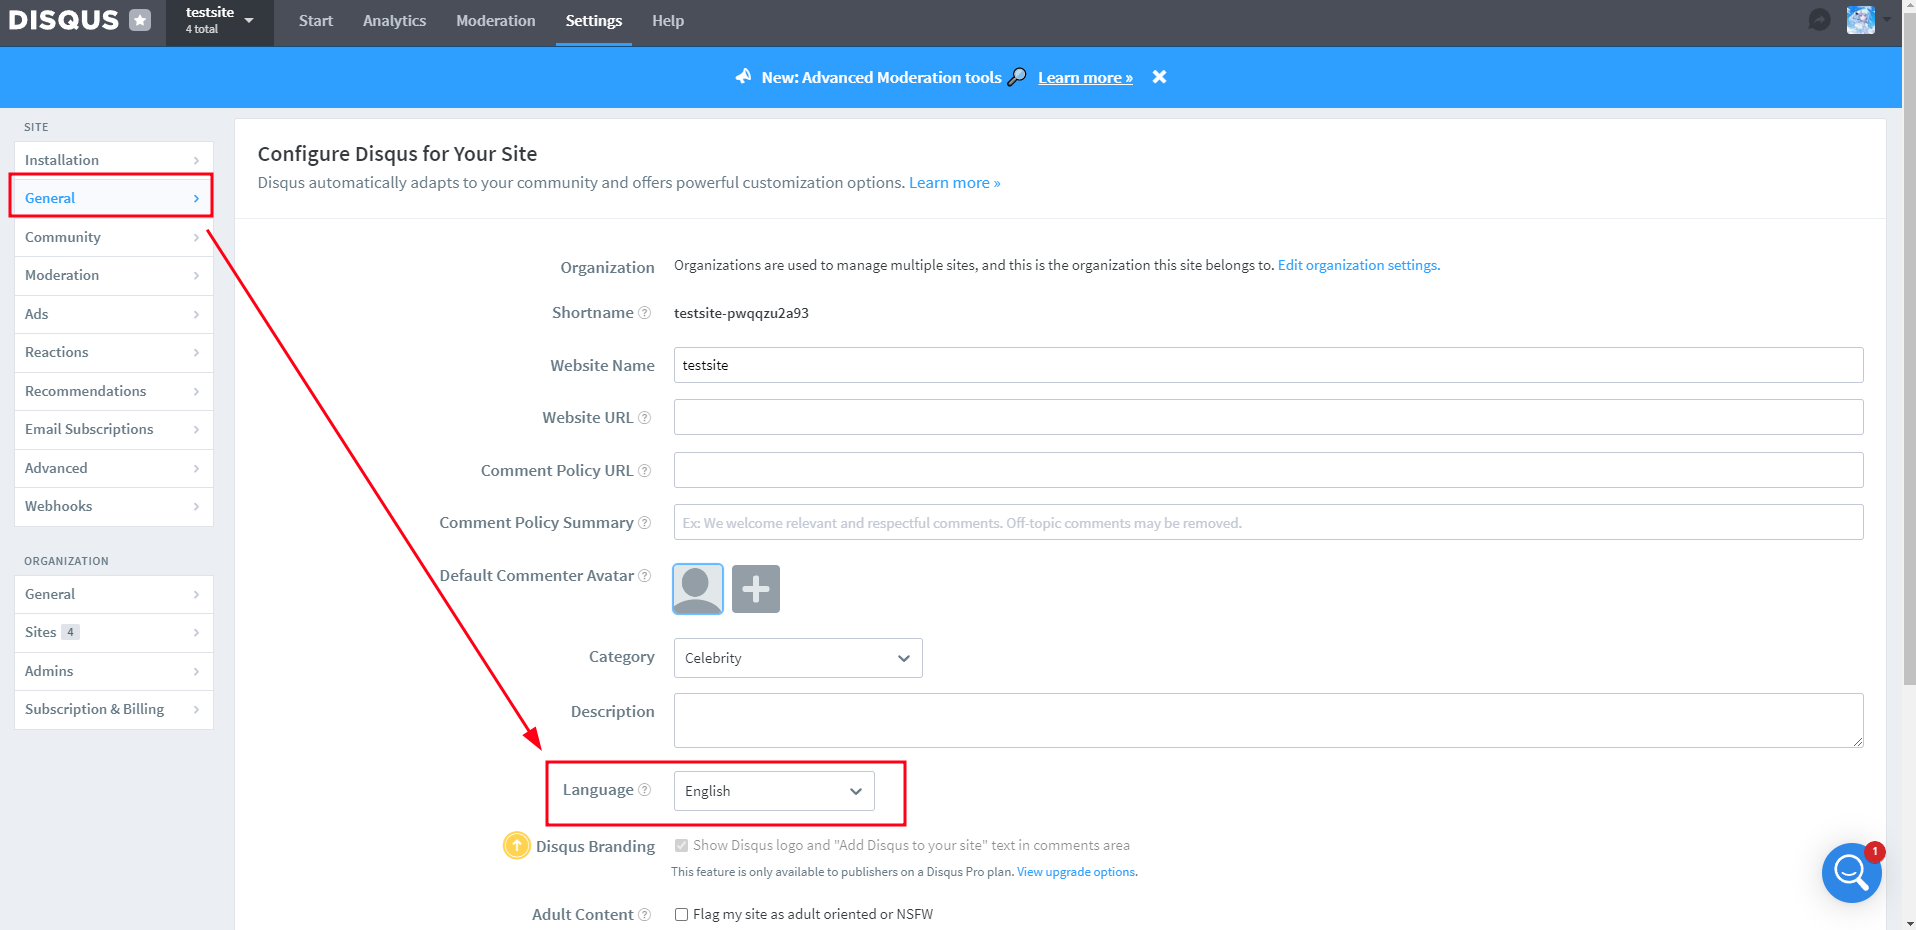Open Community settings

tap(114, 237)
